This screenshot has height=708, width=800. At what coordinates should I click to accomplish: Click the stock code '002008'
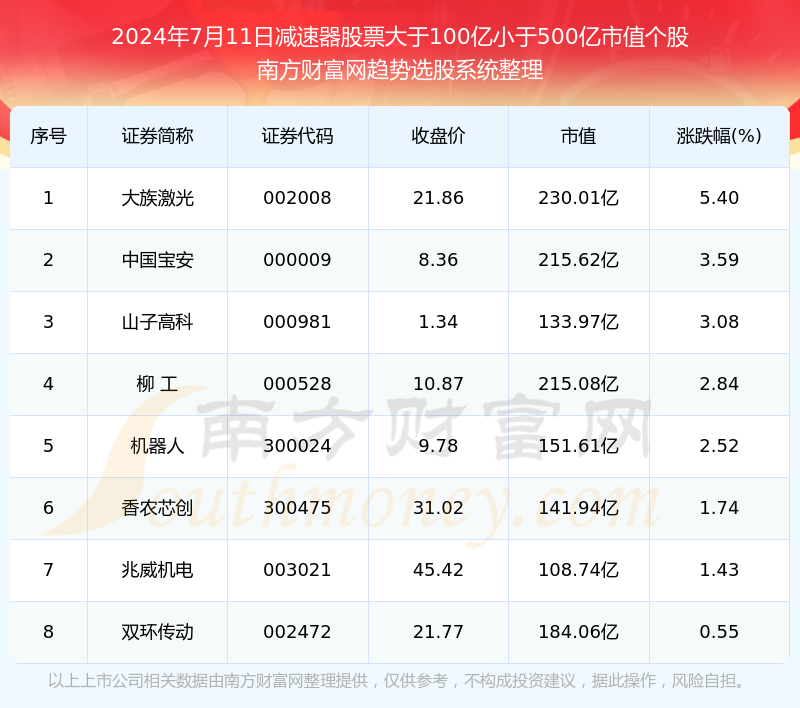coord(297,198)
